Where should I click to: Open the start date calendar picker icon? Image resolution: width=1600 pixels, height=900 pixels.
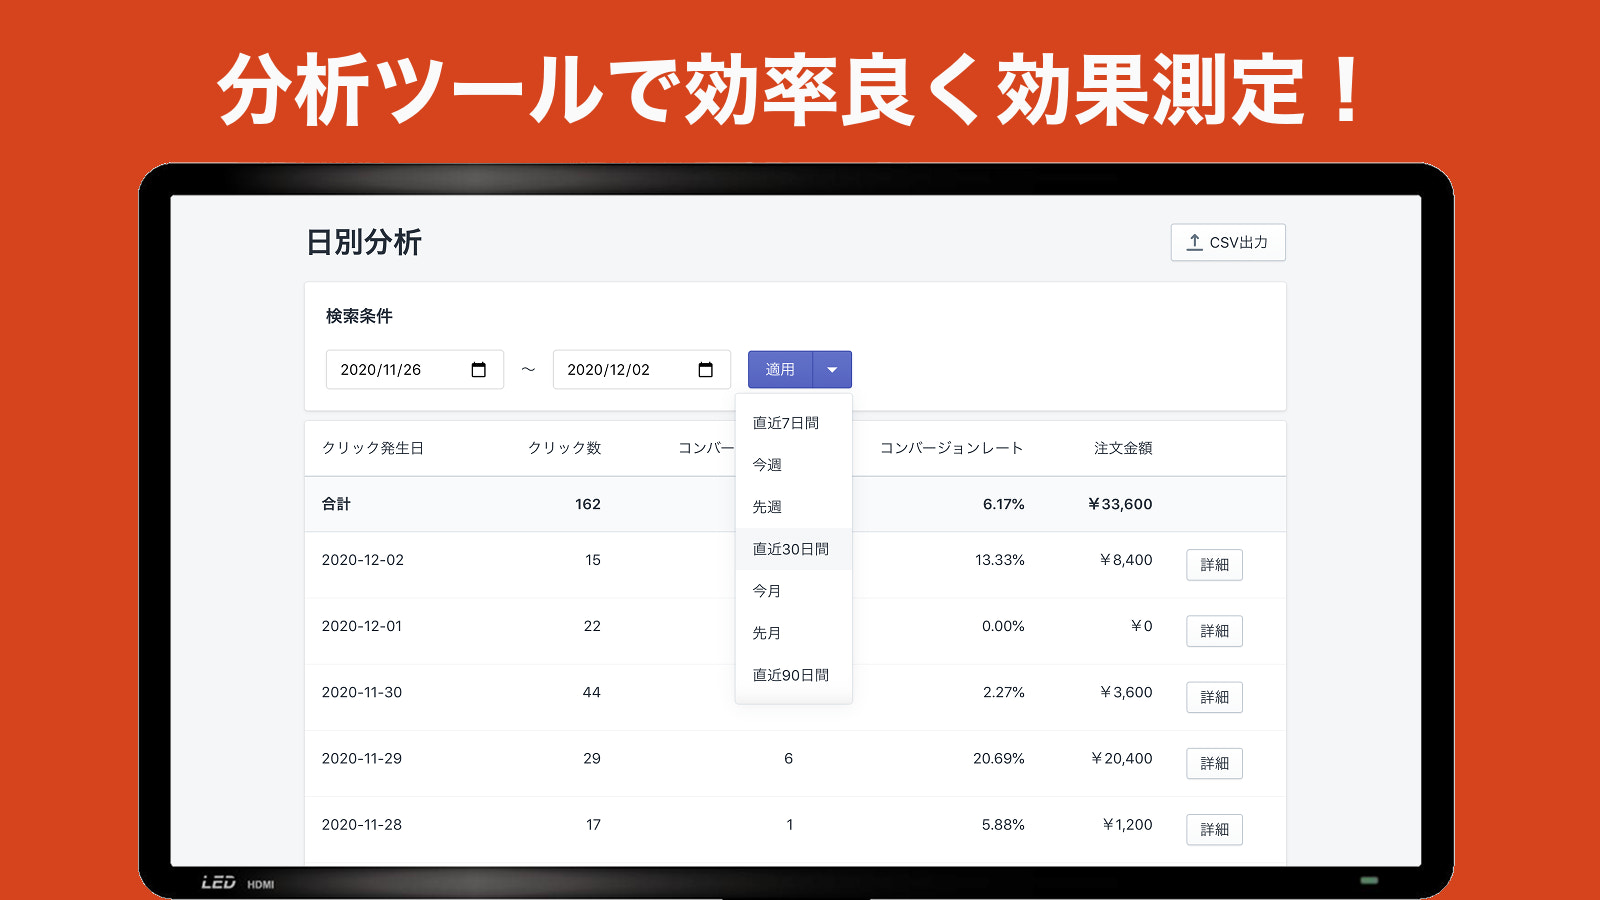(478, 370)
